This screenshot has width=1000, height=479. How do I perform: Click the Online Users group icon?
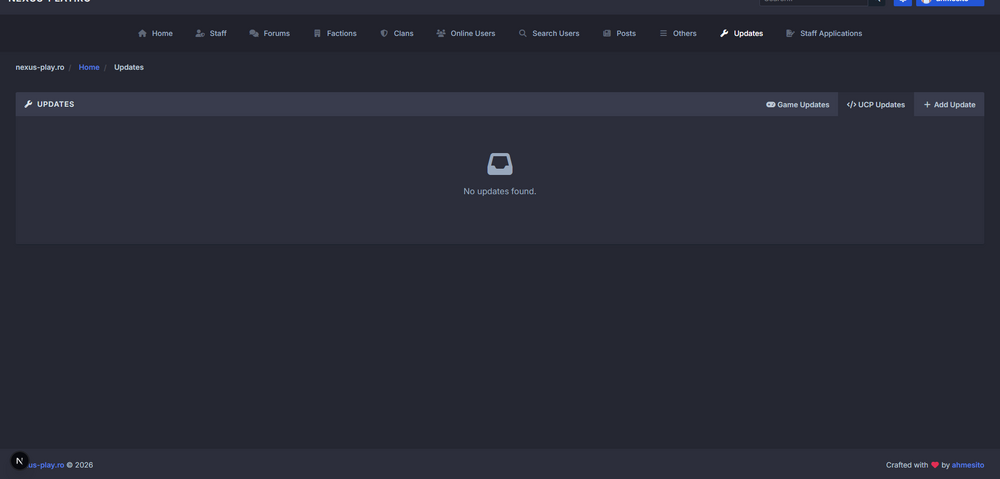point(441,33)
